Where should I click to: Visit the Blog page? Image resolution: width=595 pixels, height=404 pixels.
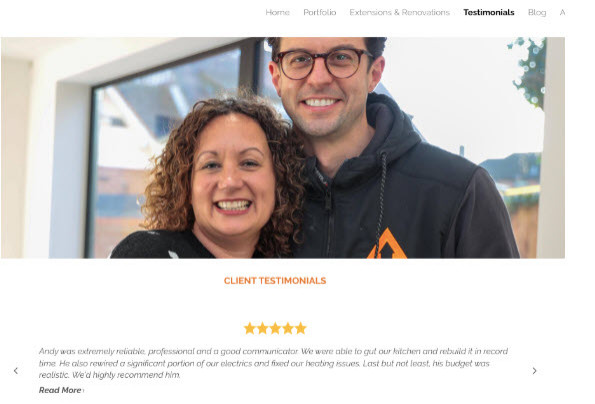coord(537,13)
